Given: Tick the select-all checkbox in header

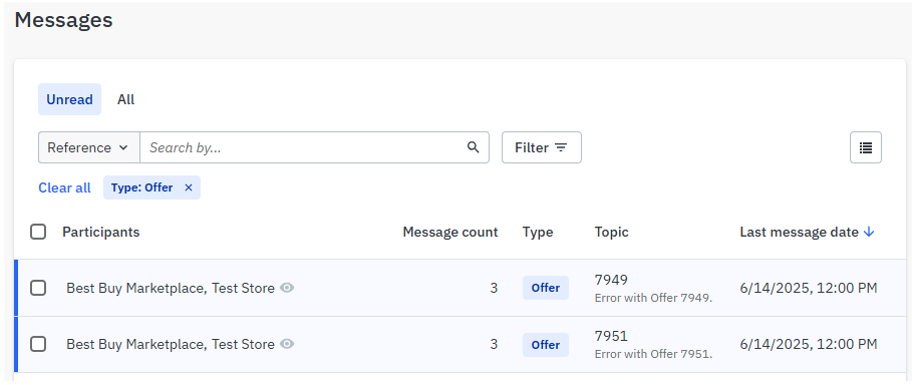Looking at the screenshot, I should [x=38, y=232].
